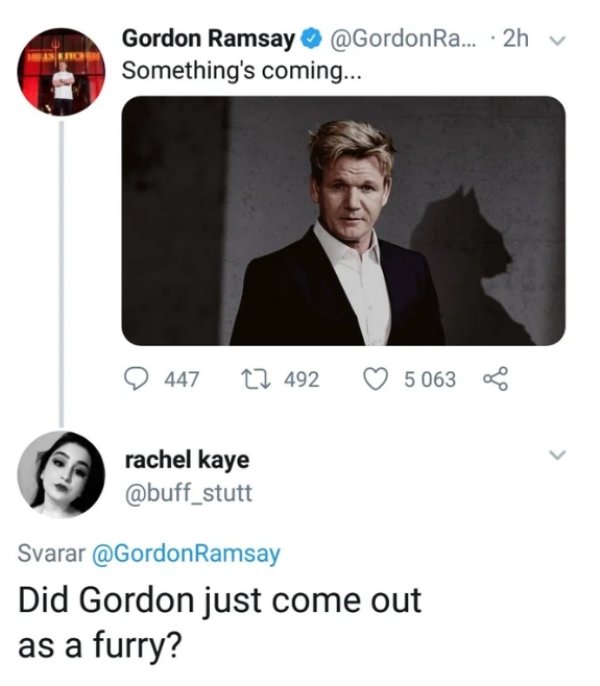Click the 492 retweets count
Image resolution: width=600 pixels, height=686 pixels.
[301, 379]
